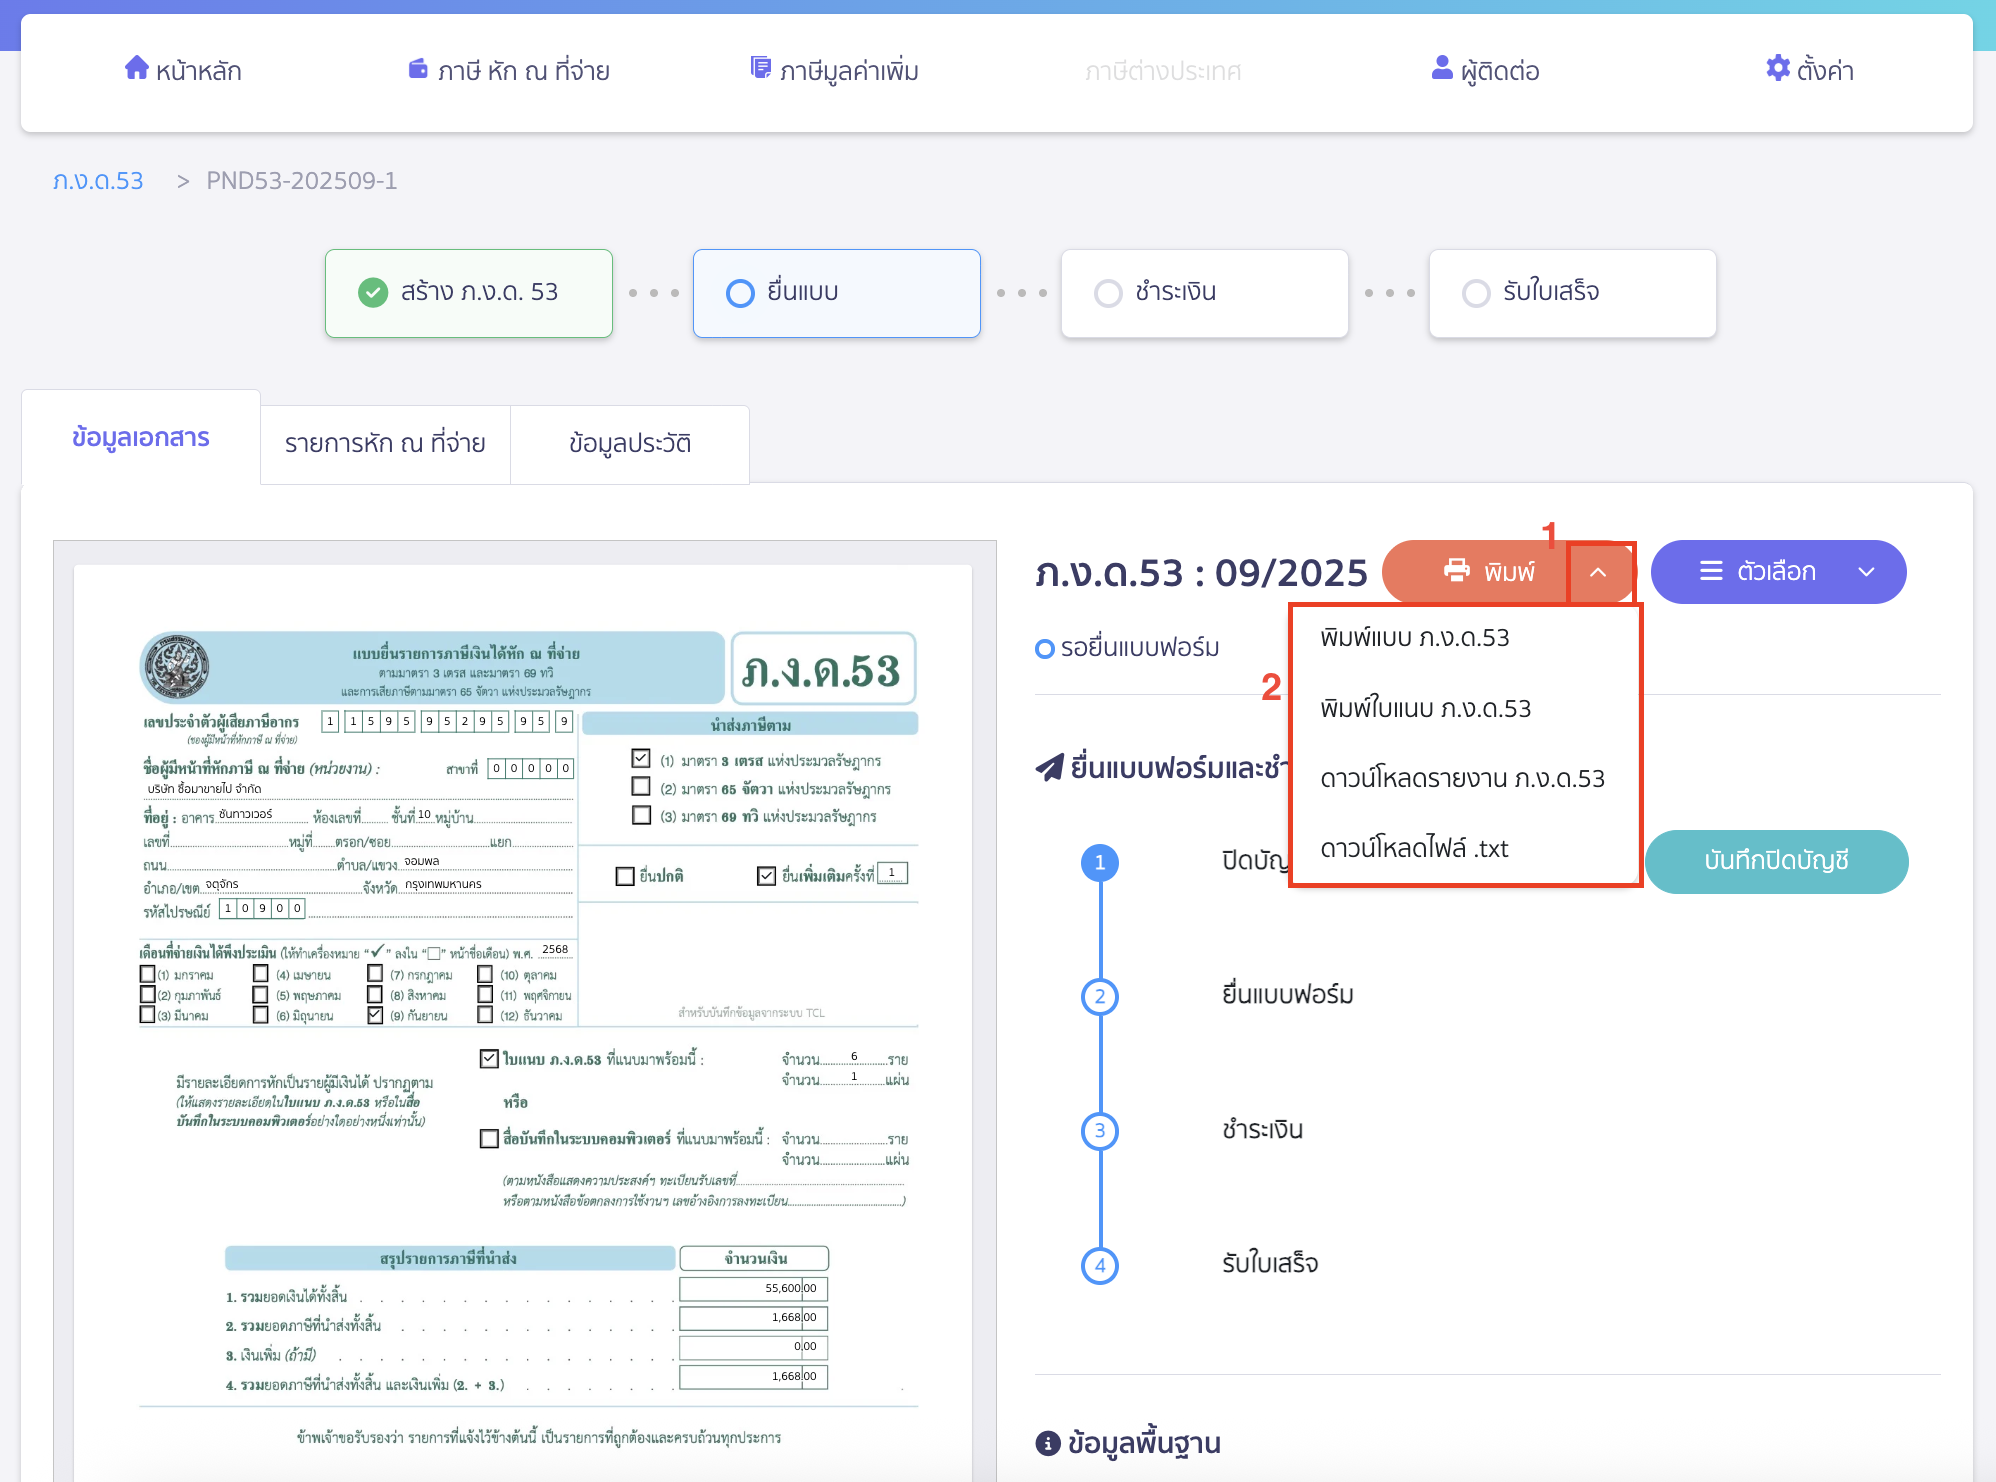Switch to รายการหัก ณ ที่จ่าย tab
The image size is (1996, 1482).
pos(385,444)
